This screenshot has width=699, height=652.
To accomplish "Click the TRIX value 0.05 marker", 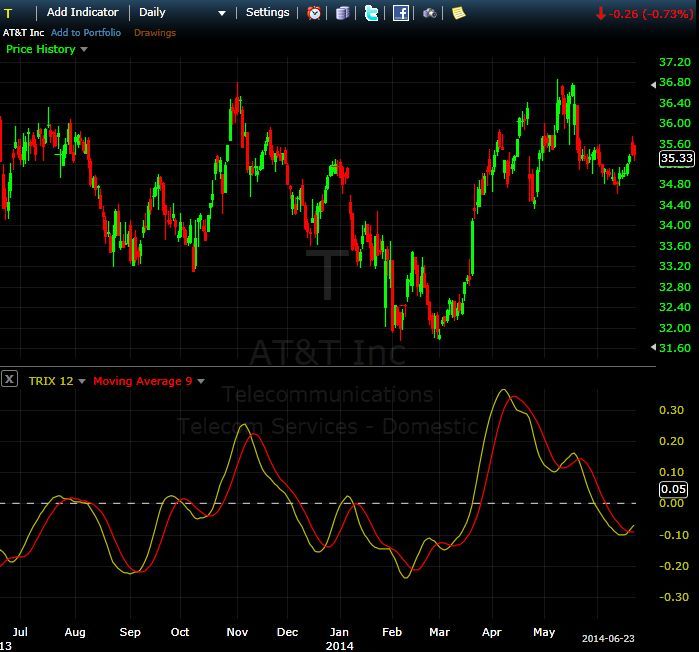I will (673, 489).
